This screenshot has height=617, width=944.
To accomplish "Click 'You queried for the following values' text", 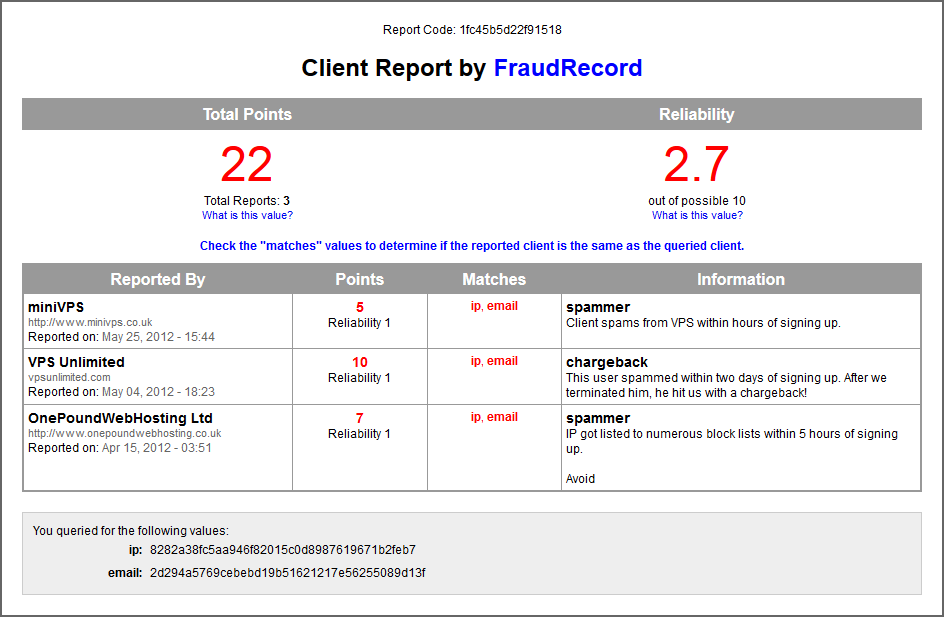I will pyautogui.click(x=131, y=531).
